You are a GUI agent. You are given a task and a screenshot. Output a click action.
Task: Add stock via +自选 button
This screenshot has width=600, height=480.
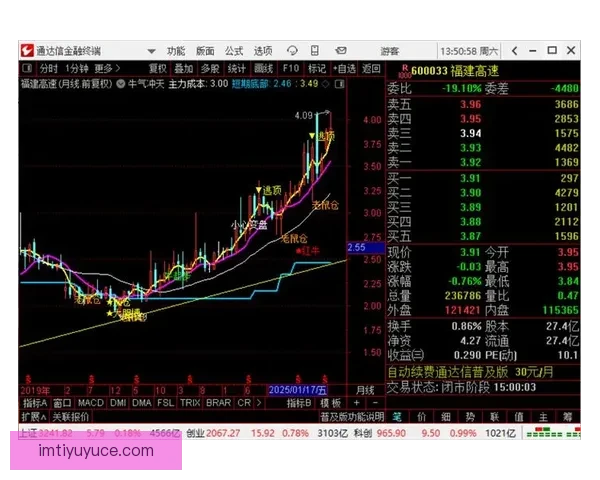pyautogui.click(x=344, y=69)
